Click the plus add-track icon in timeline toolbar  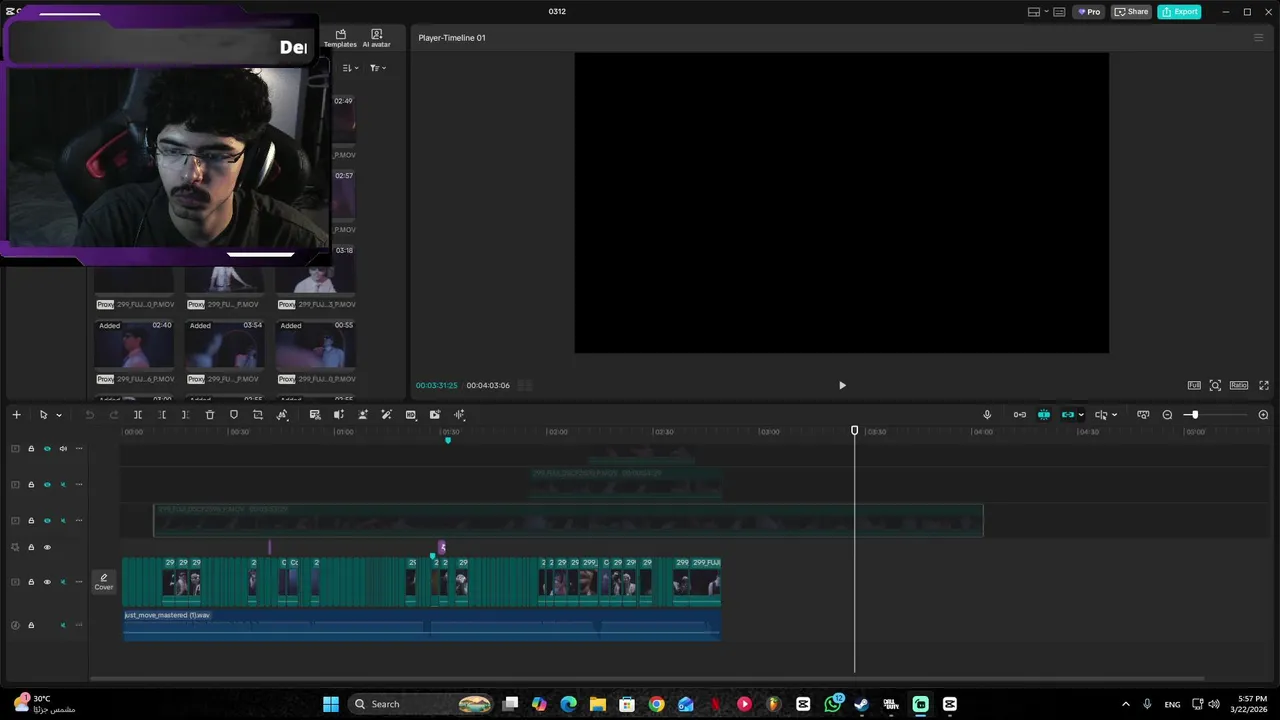[16, 415]
